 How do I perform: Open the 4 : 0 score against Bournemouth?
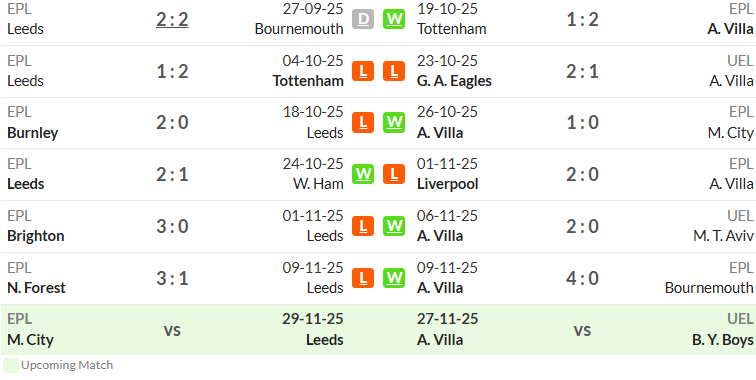point(582,278)
